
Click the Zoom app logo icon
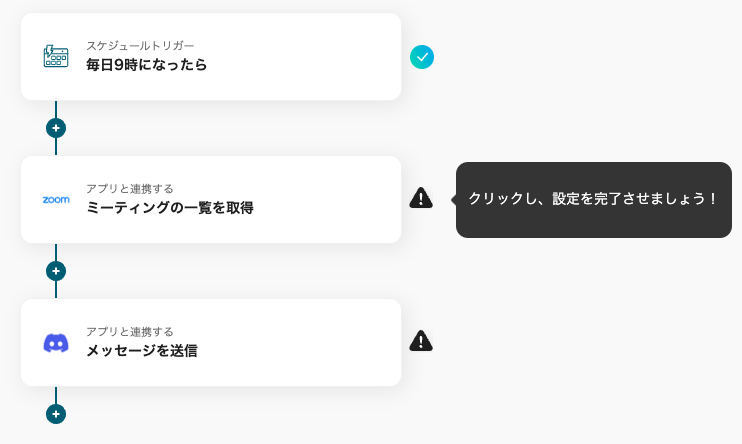click(56, 200)
